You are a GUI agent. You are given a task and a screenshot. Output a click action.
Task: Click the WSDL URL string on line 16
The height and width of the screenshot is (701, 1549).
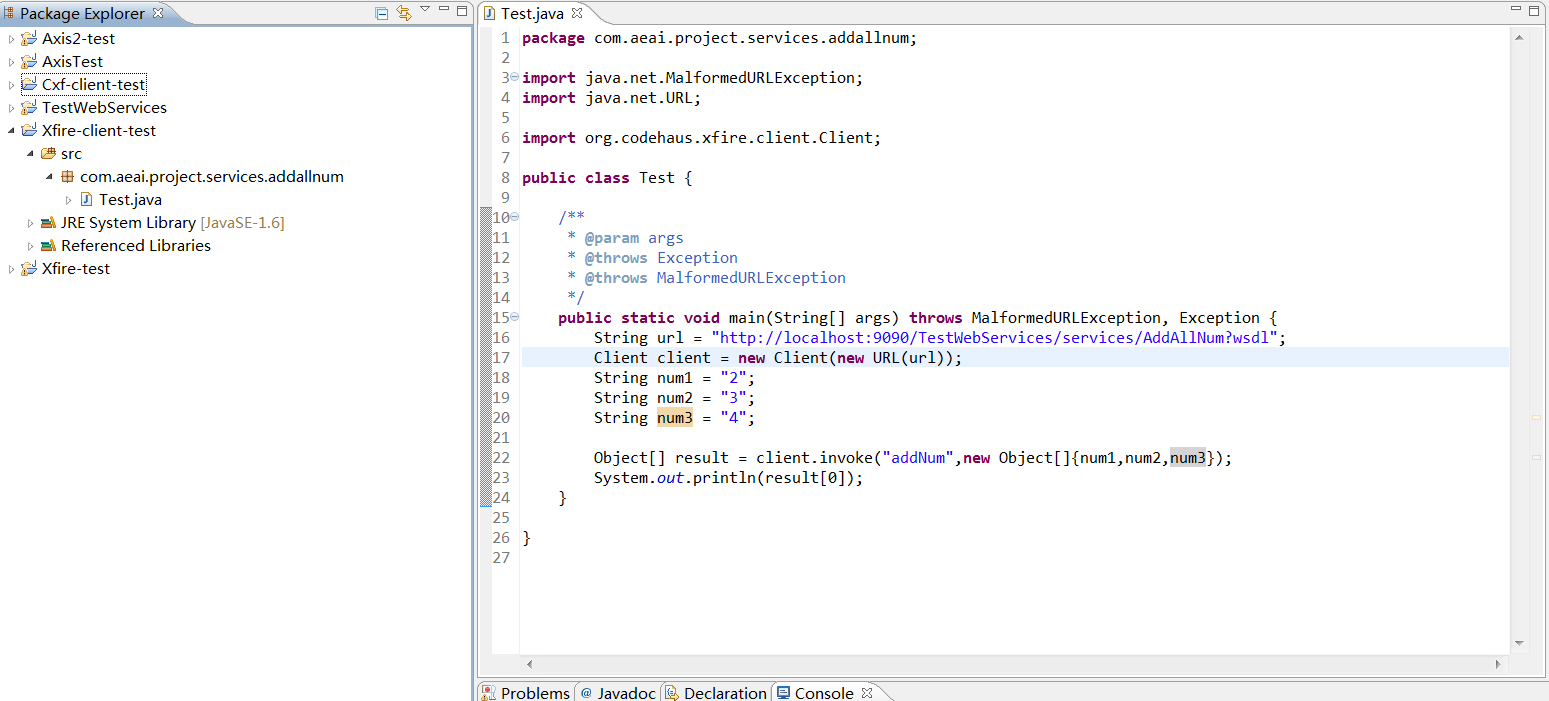pyautogui.click(x=994, y=338)
